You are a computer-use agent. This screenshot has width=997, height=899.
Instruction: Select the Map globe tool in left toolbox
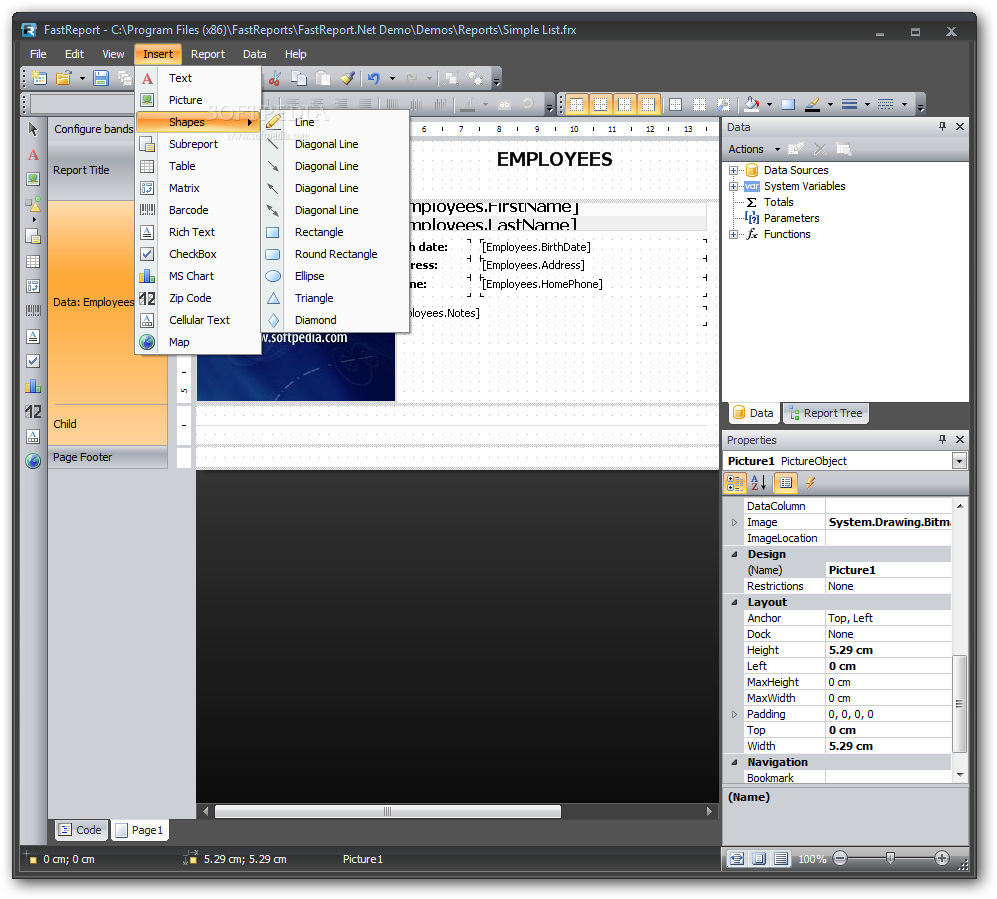33,461
